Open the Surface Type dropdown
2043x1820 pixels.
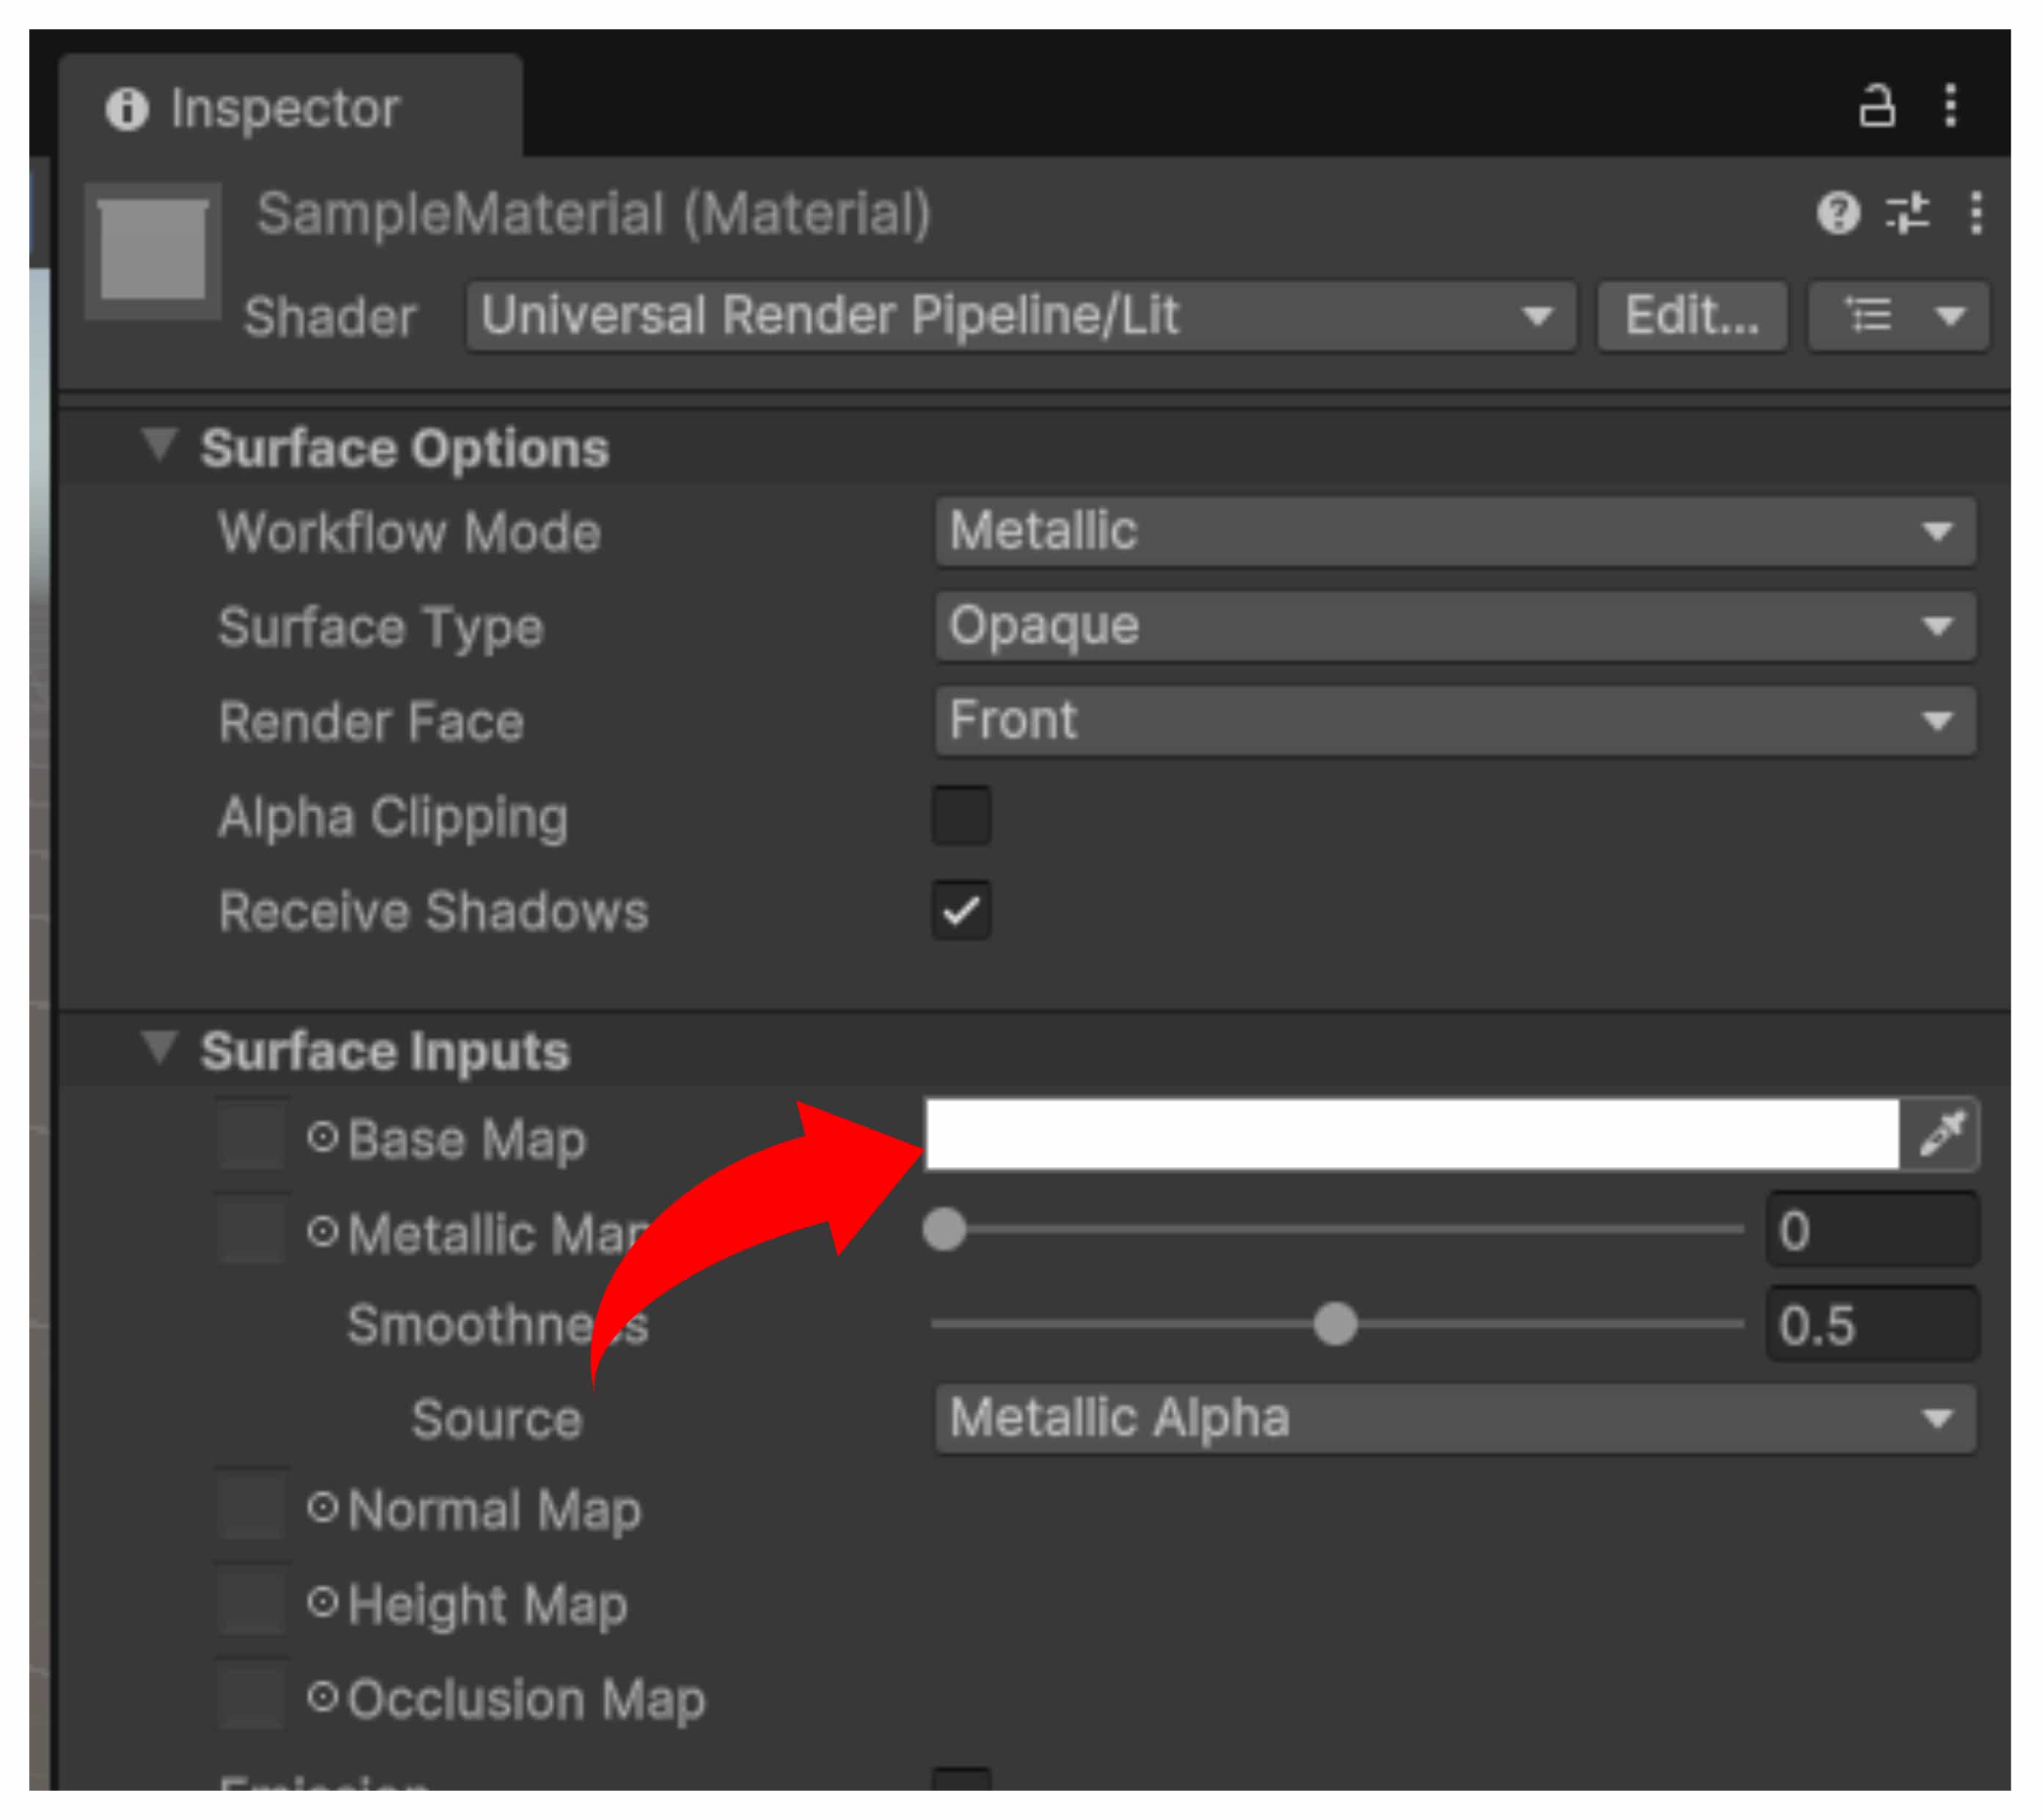click(1455, 626)
